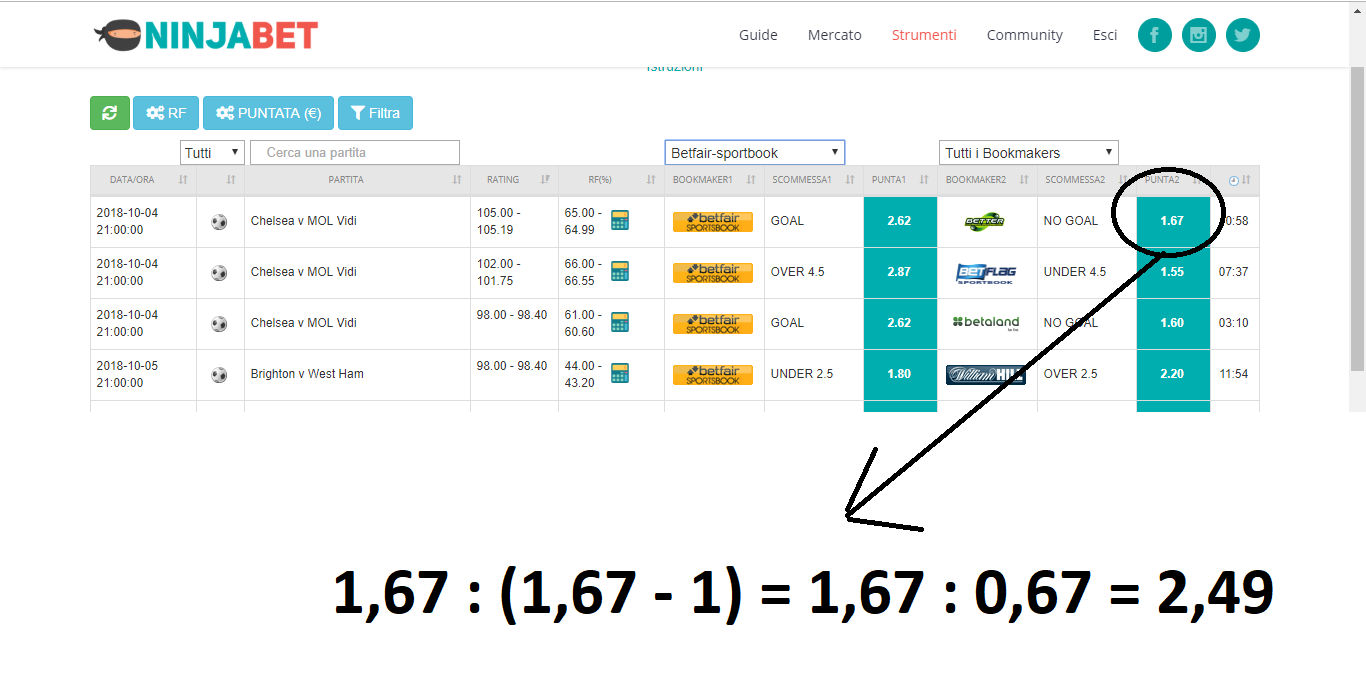Click punta1 odds 2.87
This screenshot has height=674, width=1366.
[900, 272]
